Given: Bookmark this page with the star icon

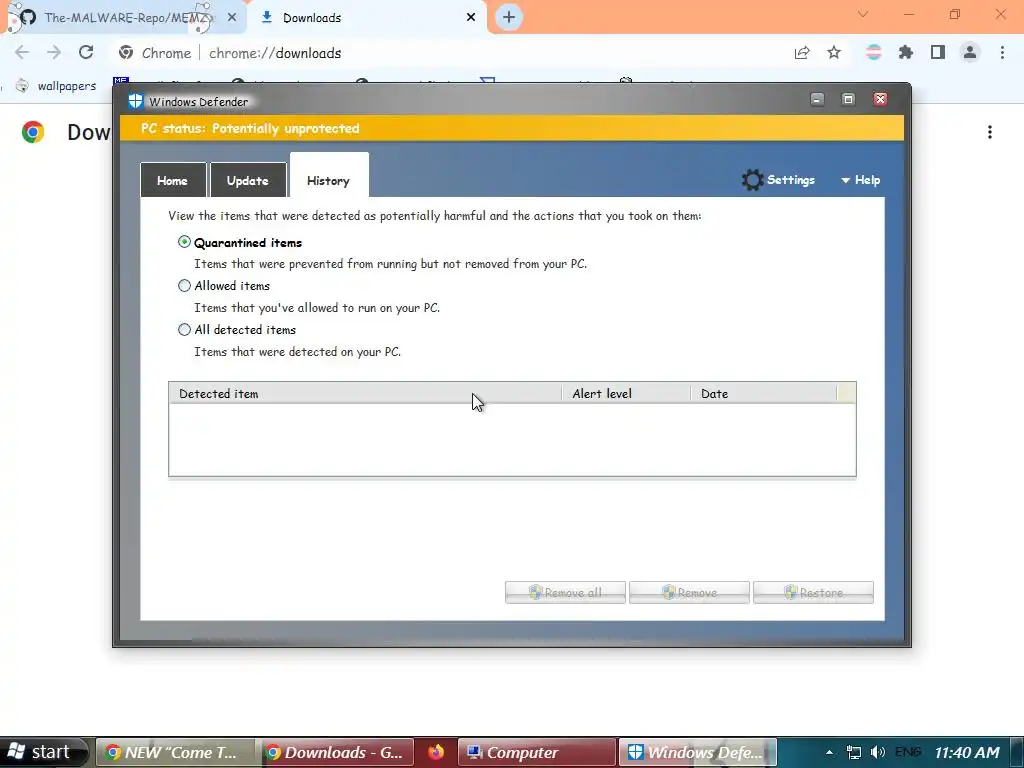Looking at the screenshot, I should pos(834,52).
